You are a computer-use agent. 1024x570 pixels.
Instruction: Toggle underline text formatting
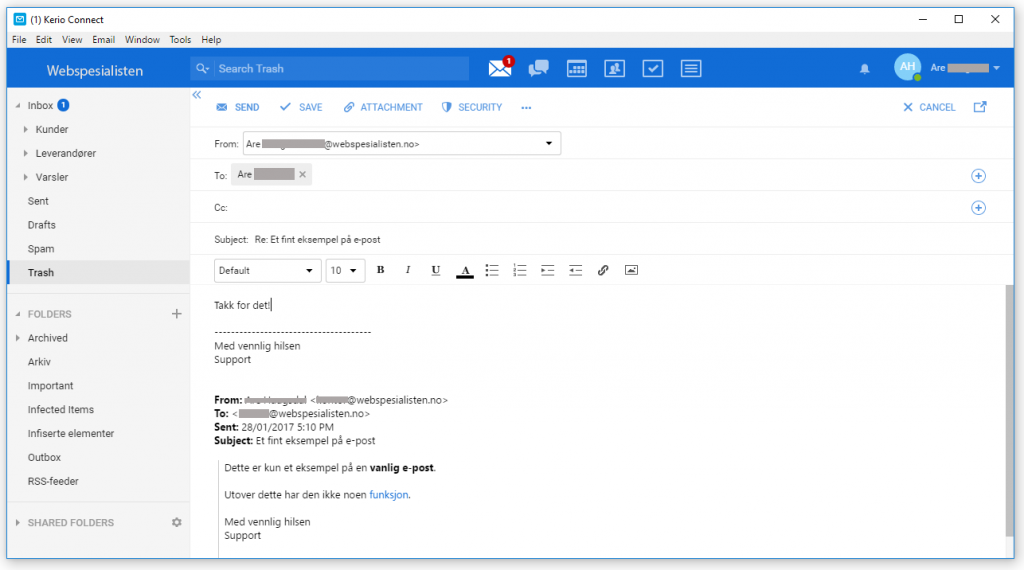[436, 270]
